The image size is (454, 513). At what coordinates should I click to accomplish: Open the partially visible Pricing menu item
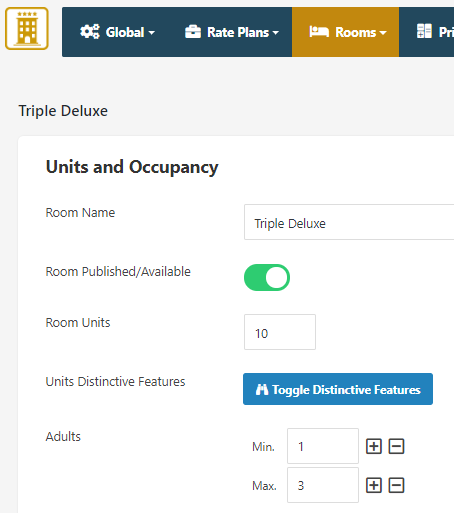coord(435,32)
